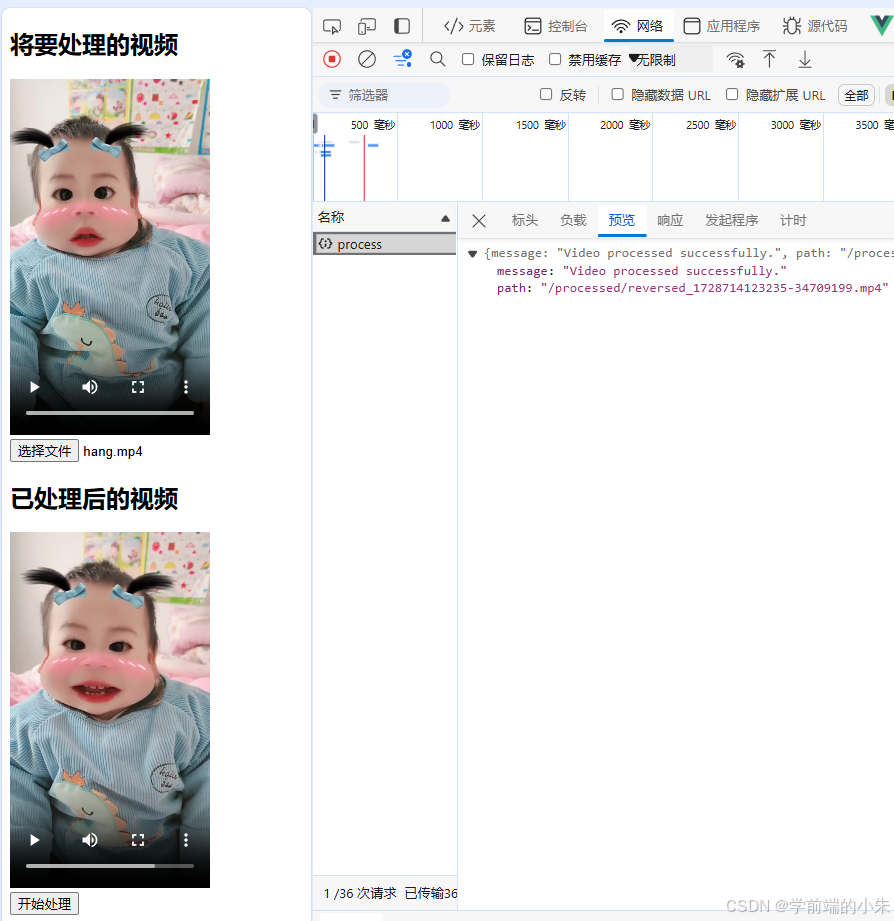Click the 1 /36 次请求 status text

(359, 893)
